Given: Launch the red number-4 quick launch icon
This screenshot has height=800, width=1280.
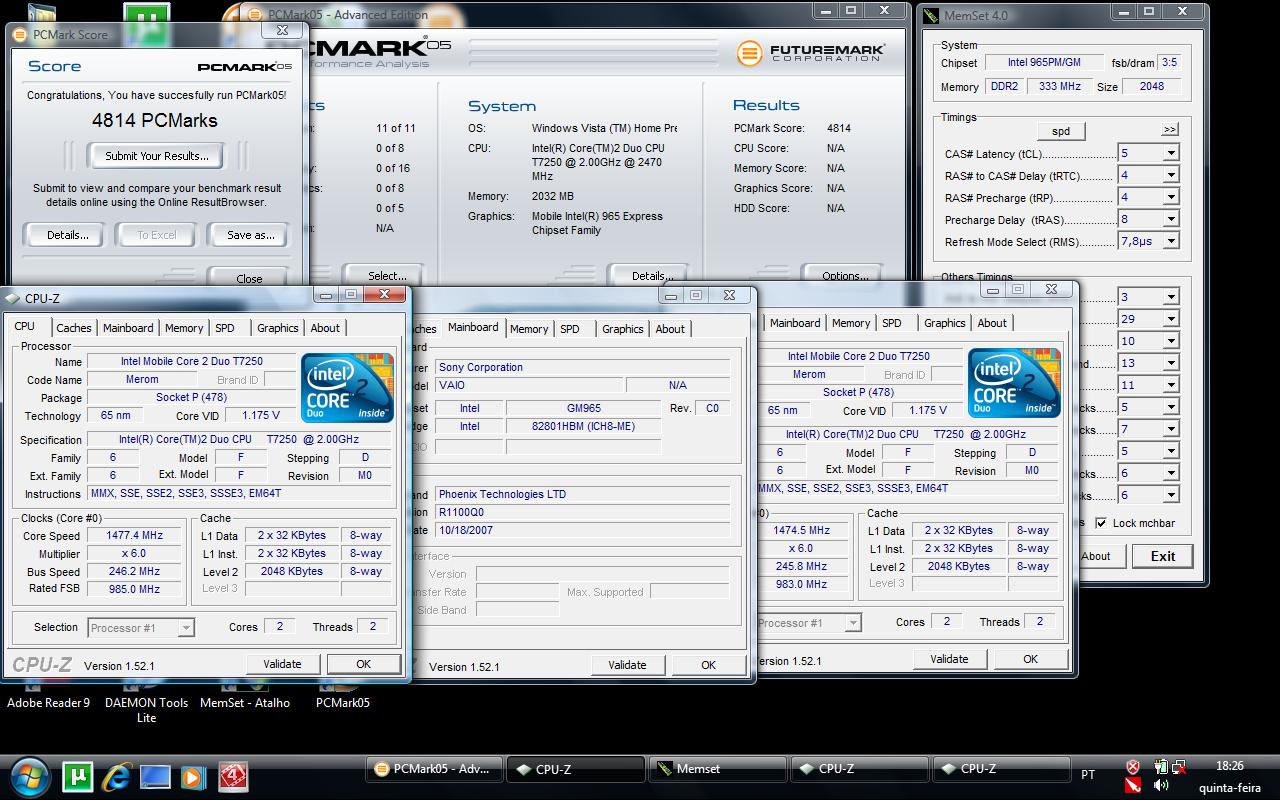Looking at the screenshot, I should click(233, 776).
